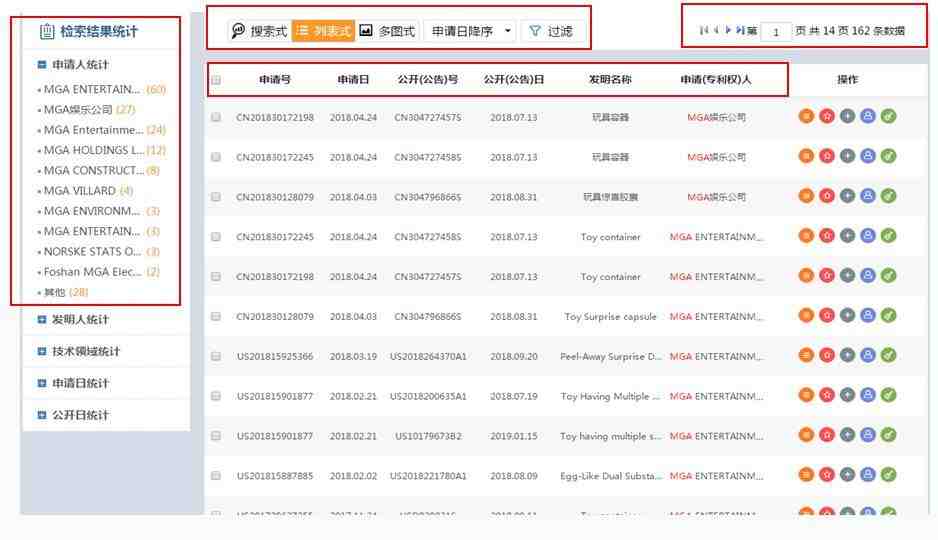Switch to 搜索式 view
938x540 pixels.
(x=259, y=31)
